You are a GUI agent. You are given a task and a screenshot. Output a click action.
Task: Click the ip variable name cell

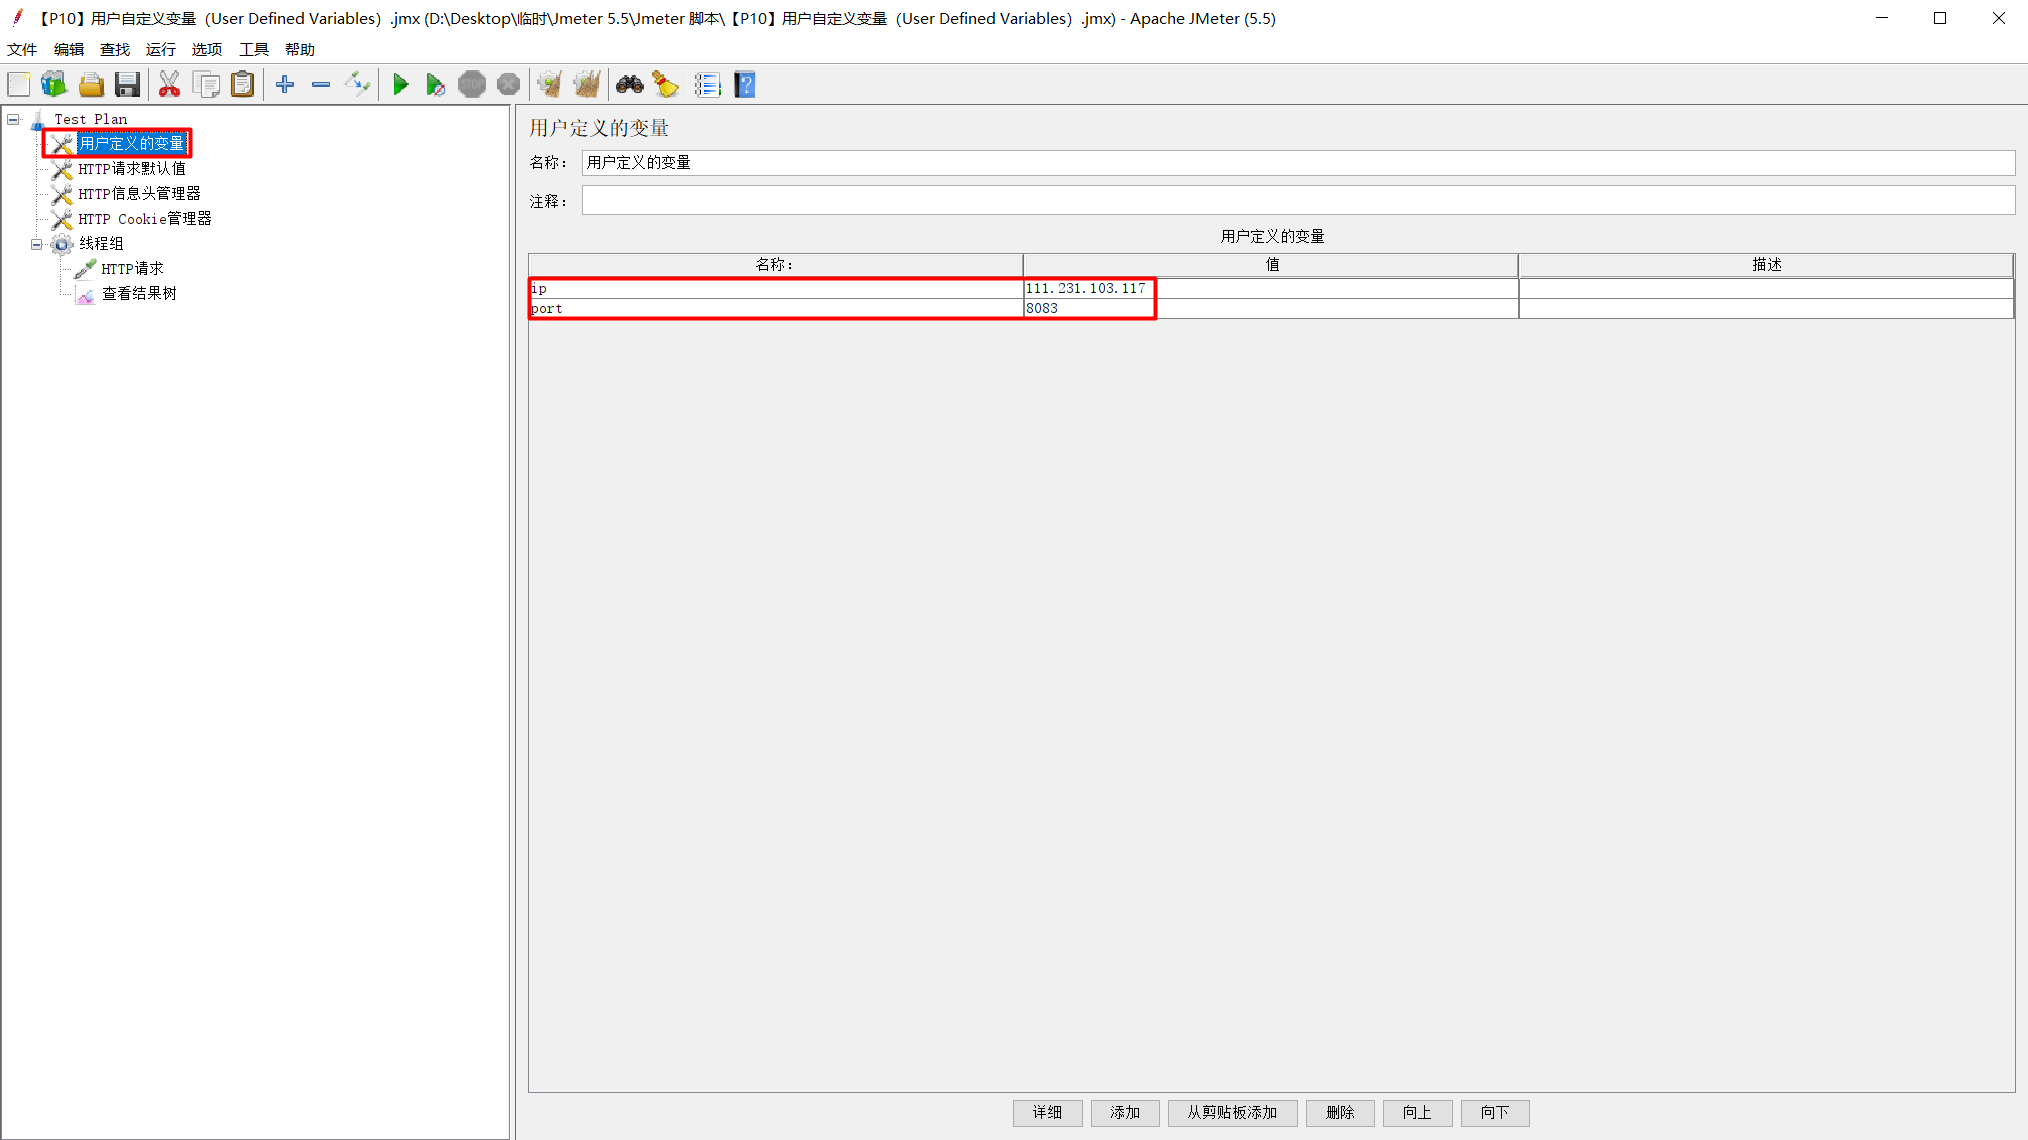(776, 289)
